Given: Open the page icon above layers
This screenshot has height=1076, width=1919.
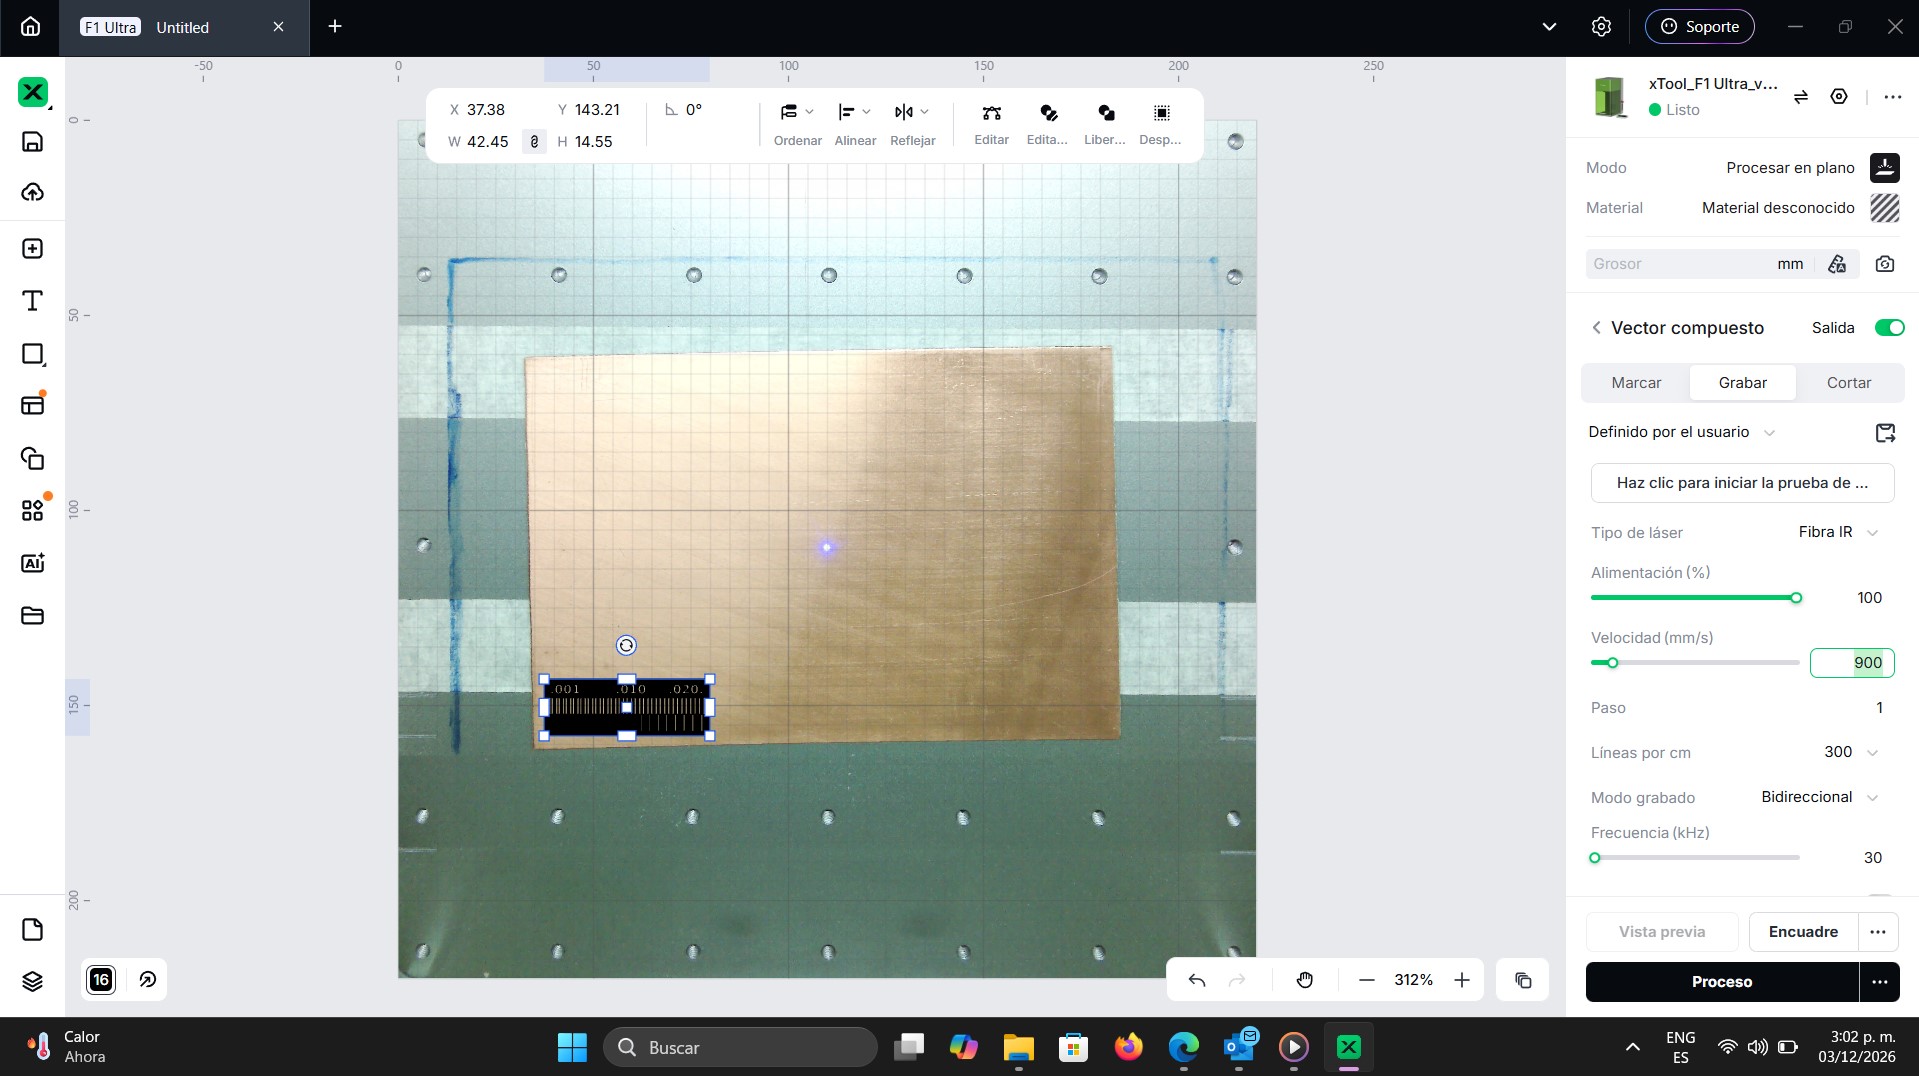Looking at the screenshot, I should 32,930.
